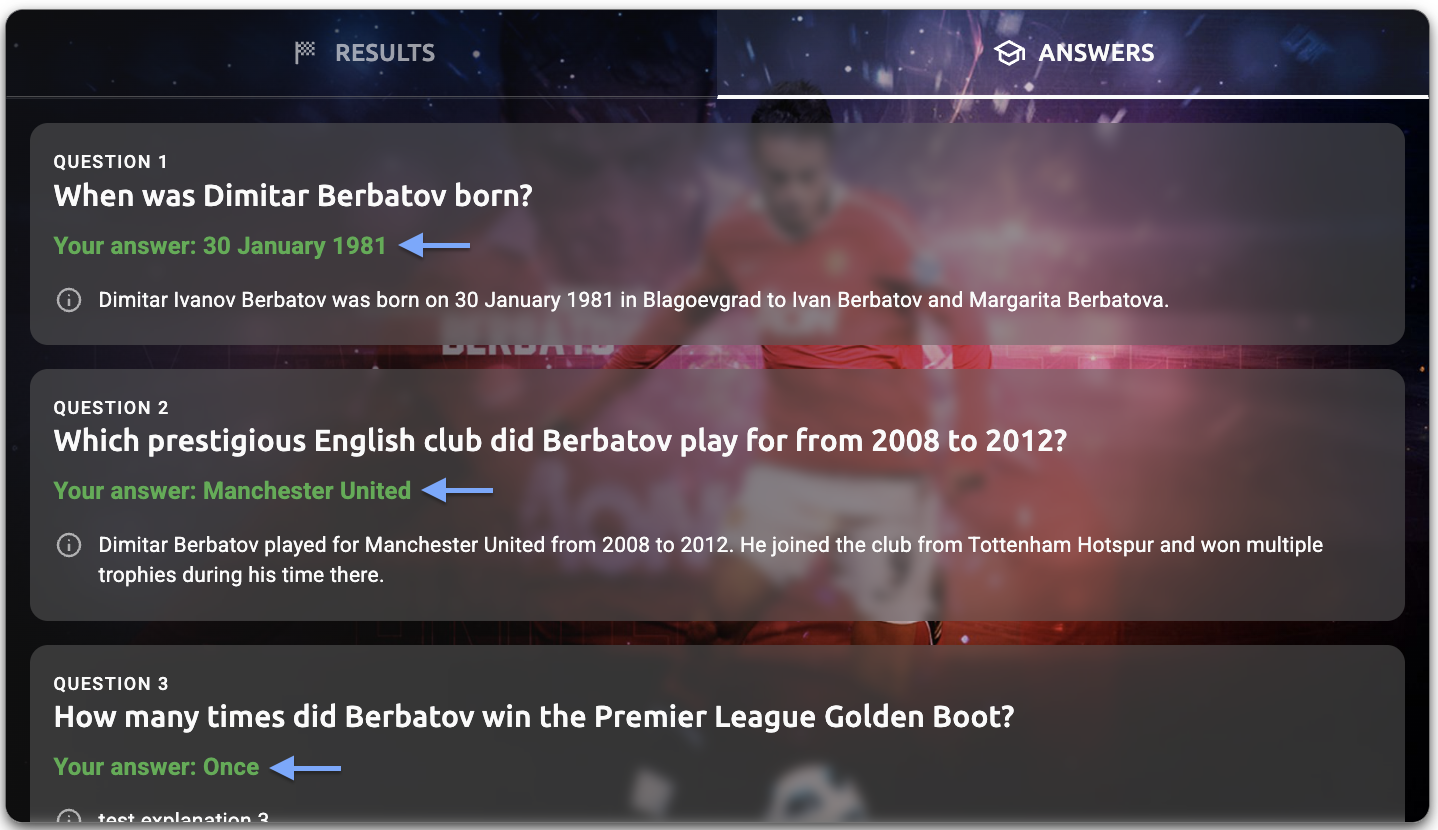The height and width of the screenshot is (830, 1438).
Task: Click the "When was Dimitar Berbatov born?" question title
Action: 293,195
